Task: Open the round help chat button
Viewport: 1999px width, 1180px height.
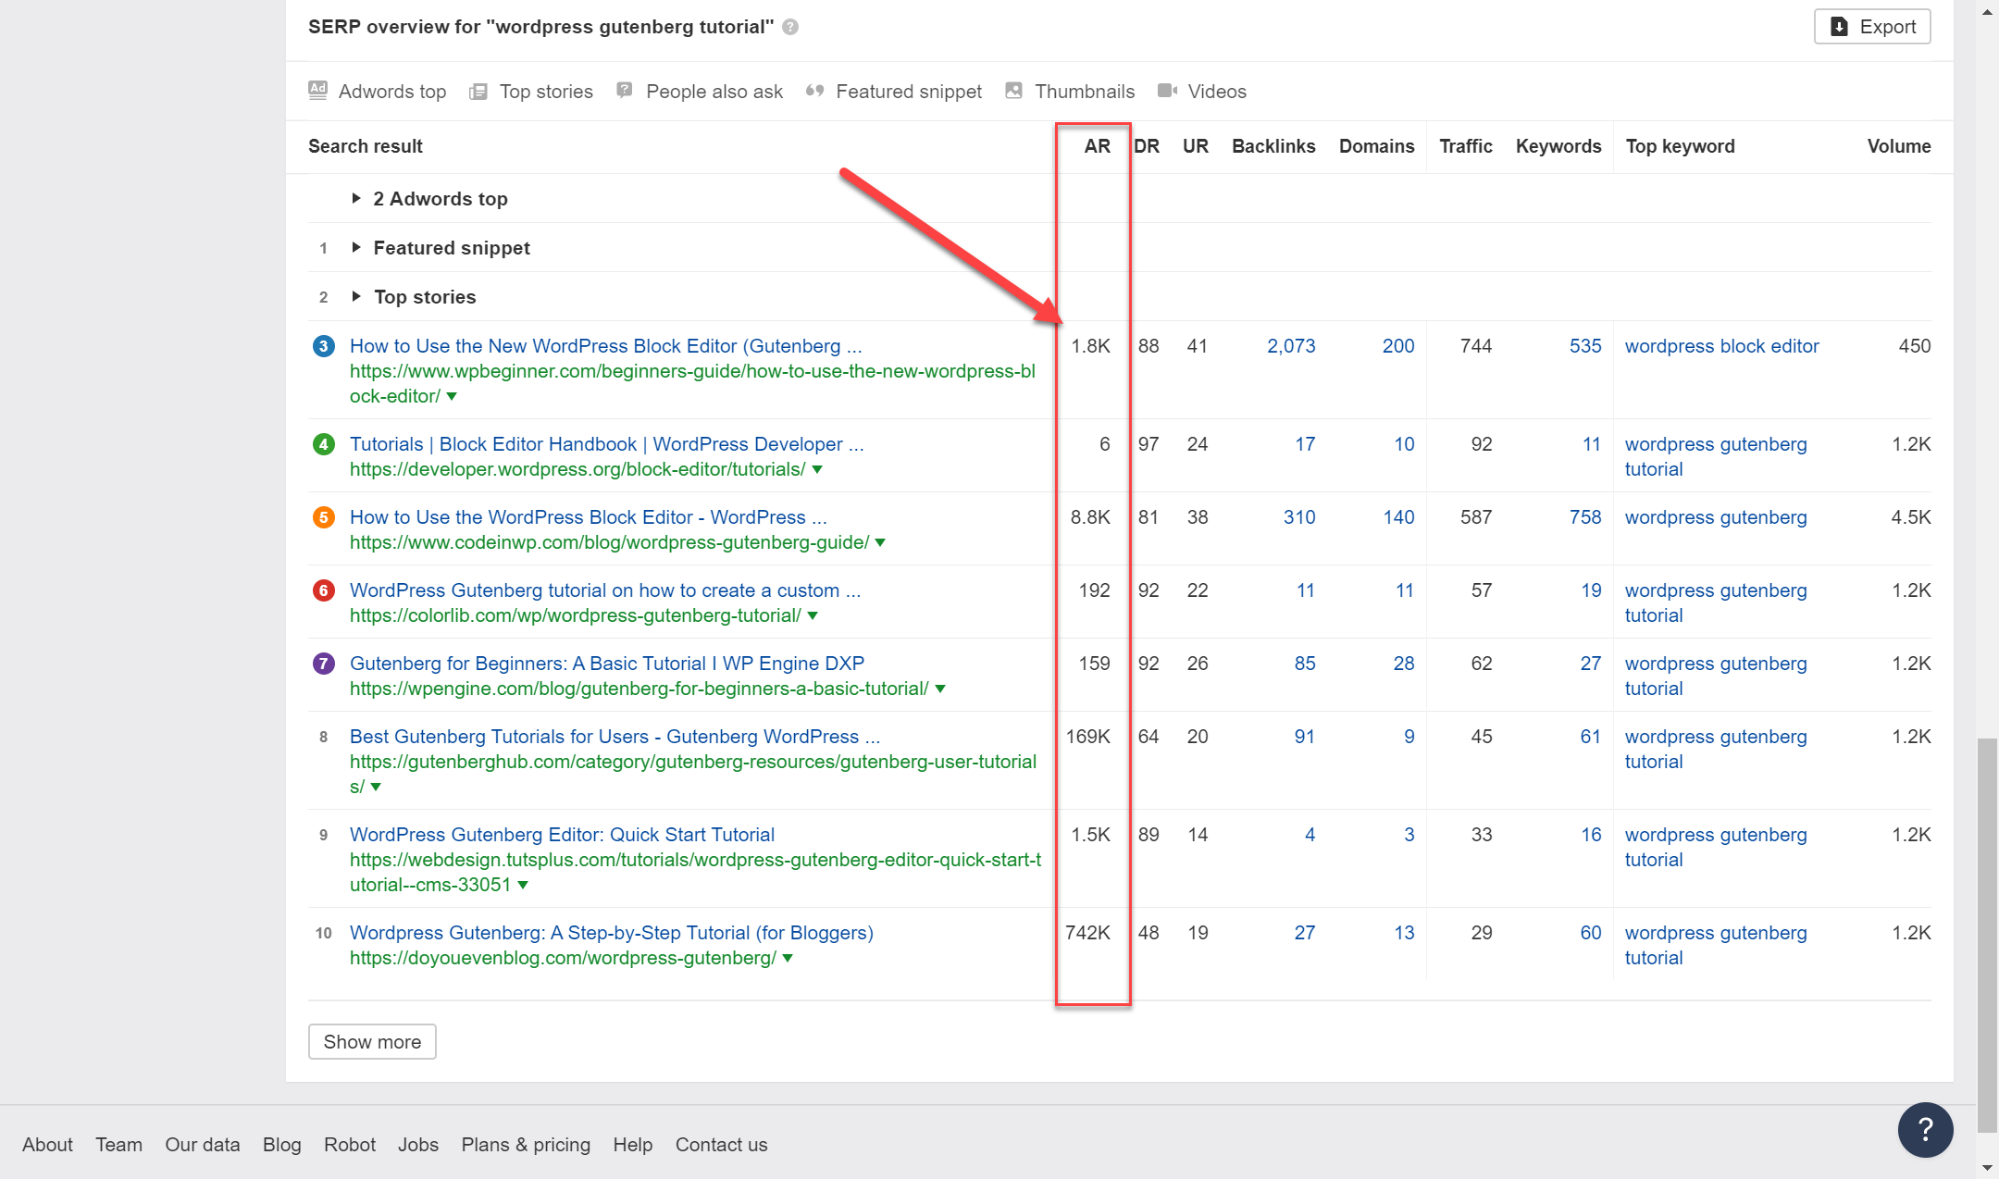Action: (x=1925, y=1130)
